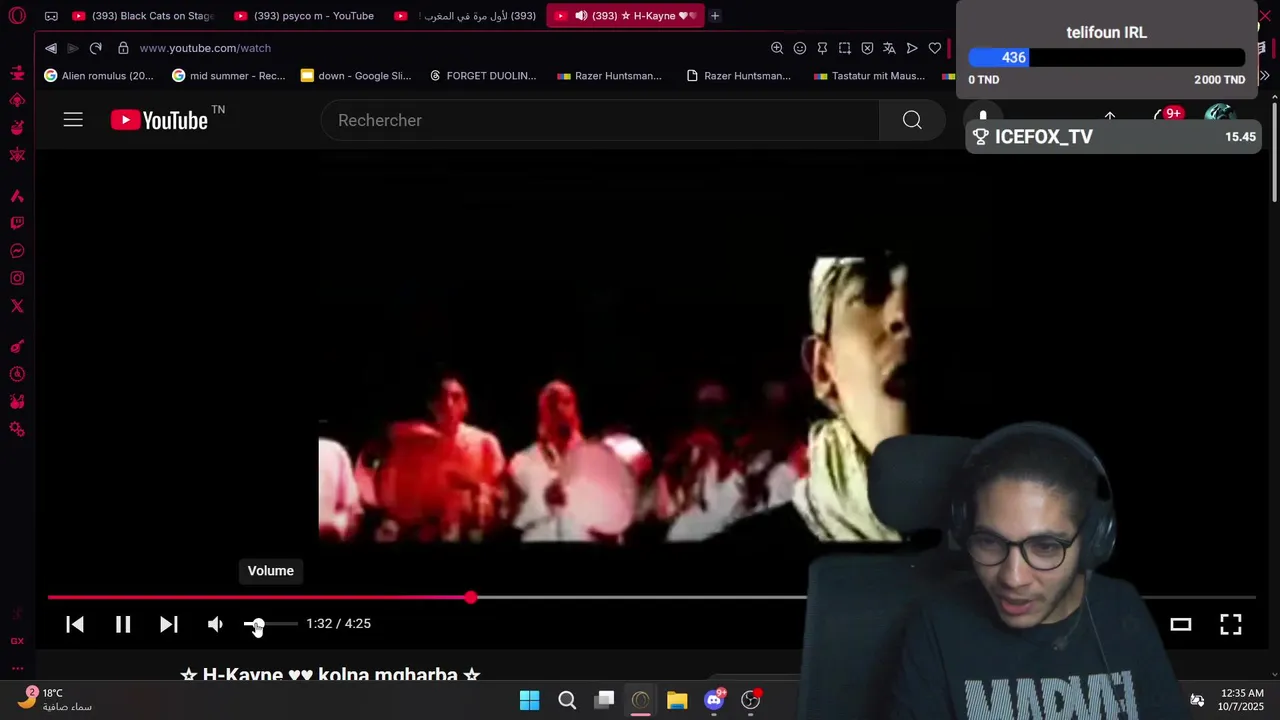
Task: Select the H-Kayne tab
Action: 625,16
